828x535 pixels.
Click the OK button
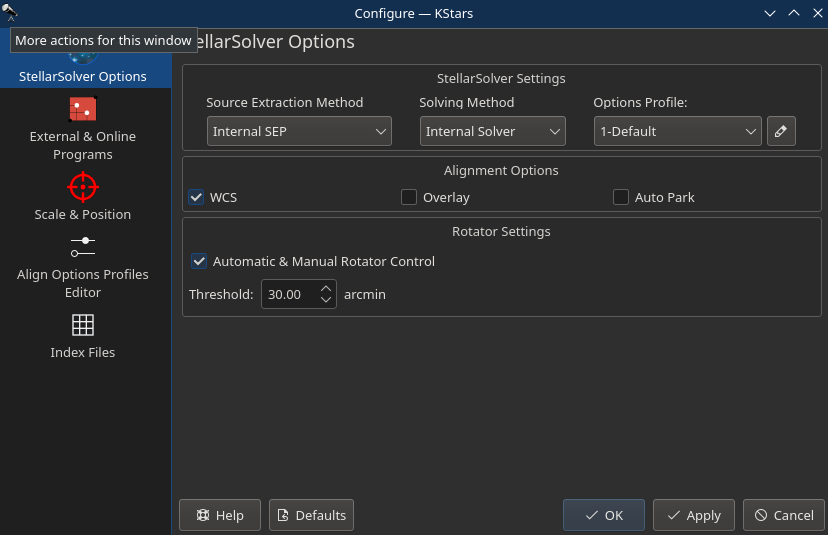604,515
